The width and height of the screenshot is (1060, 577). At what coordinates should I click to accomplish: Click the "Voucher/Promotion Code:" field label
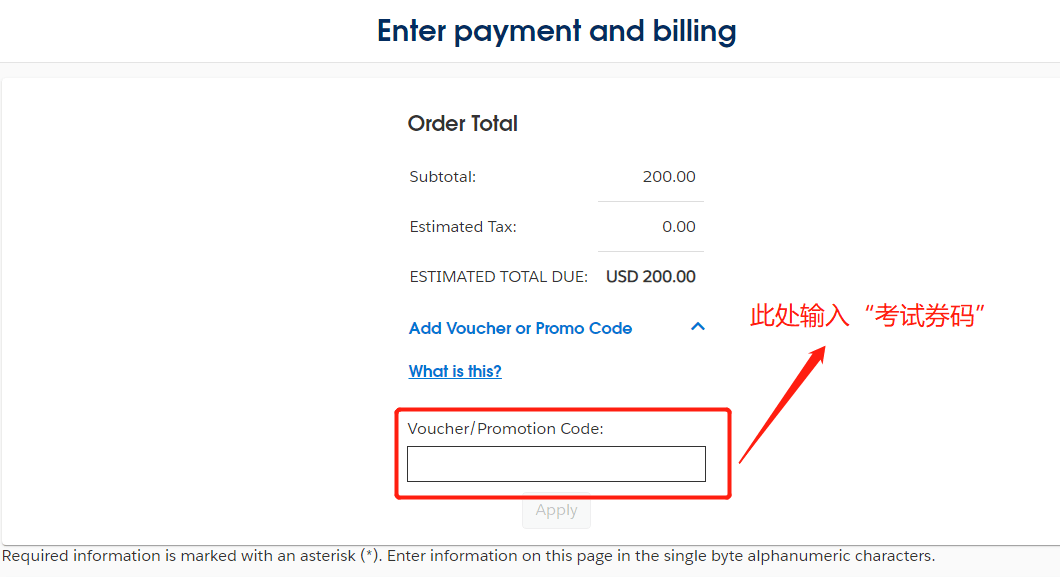tap(506, 429)
